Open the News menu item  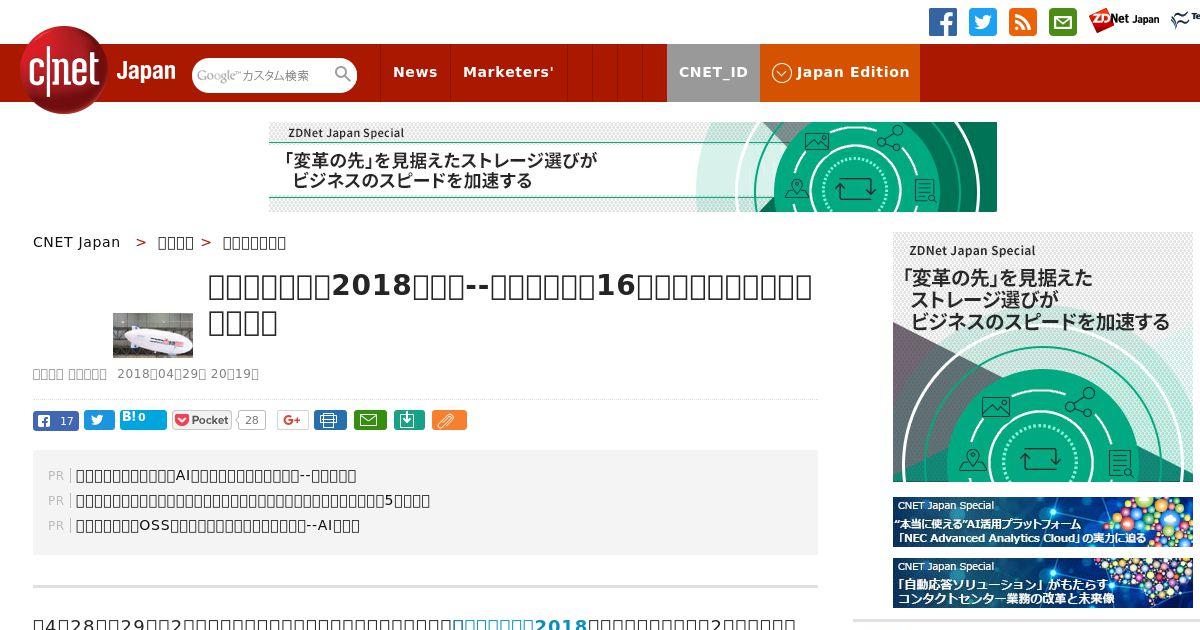click(x=415, y=72)
